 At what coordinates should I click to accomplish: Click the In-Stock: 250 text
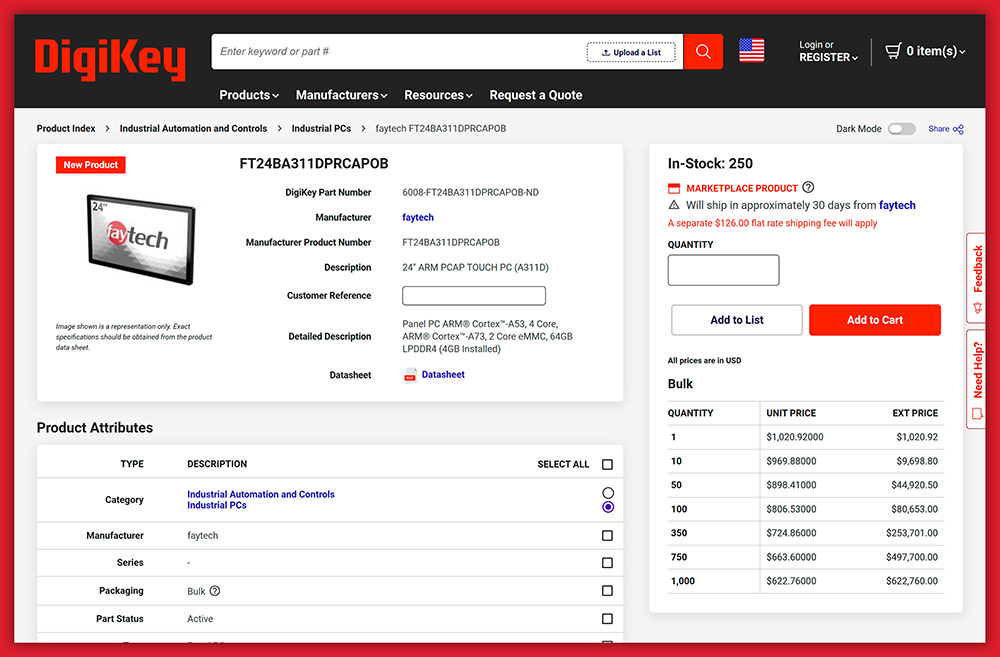(710, 163)
